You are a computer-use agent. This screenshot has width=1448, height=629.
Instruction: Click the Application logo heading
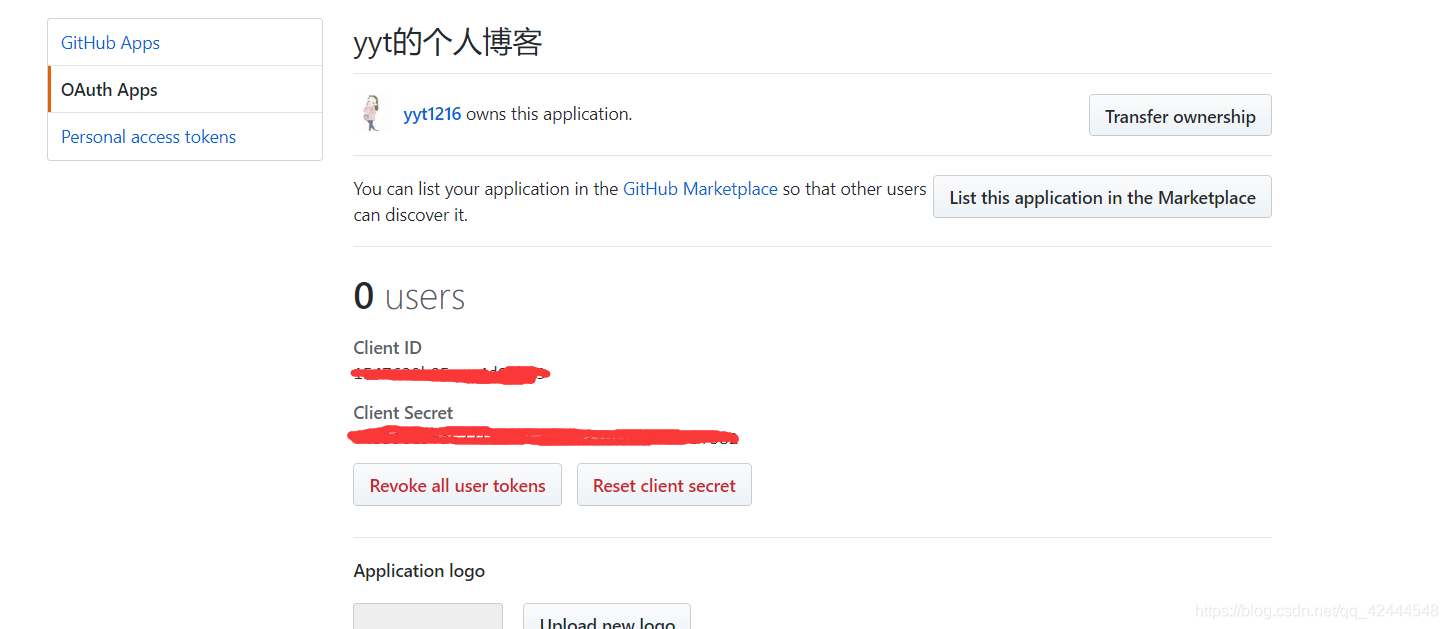tap(419, 571)
